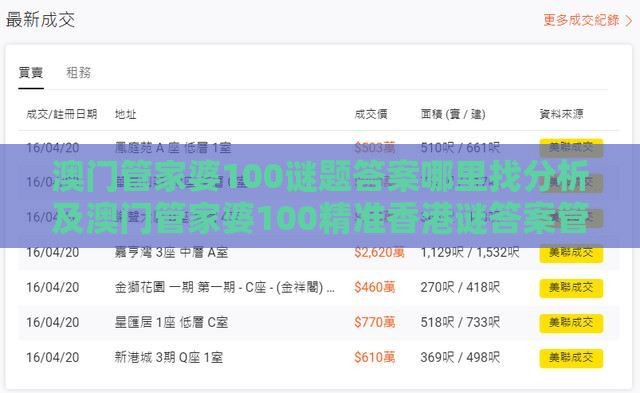Viewport: 640px width, 393px height.
Task: Open address 星匯居 1座 低層 C室
Action: pos(171,323)
